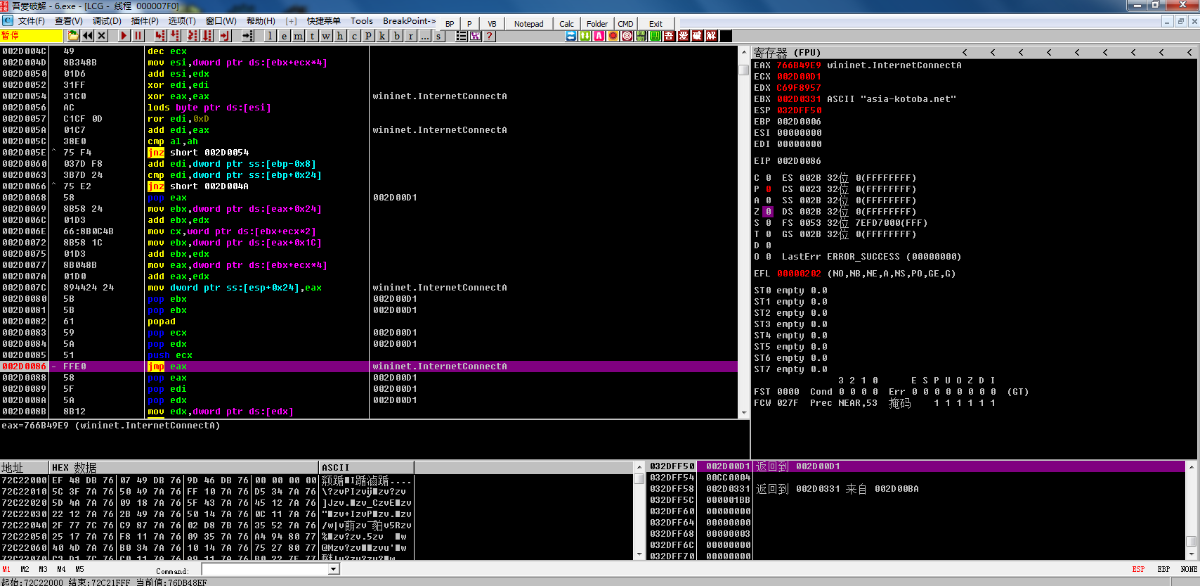Click the CMD button
The width and height of the screenshot is (1200, 586).
tap(626, 22)
